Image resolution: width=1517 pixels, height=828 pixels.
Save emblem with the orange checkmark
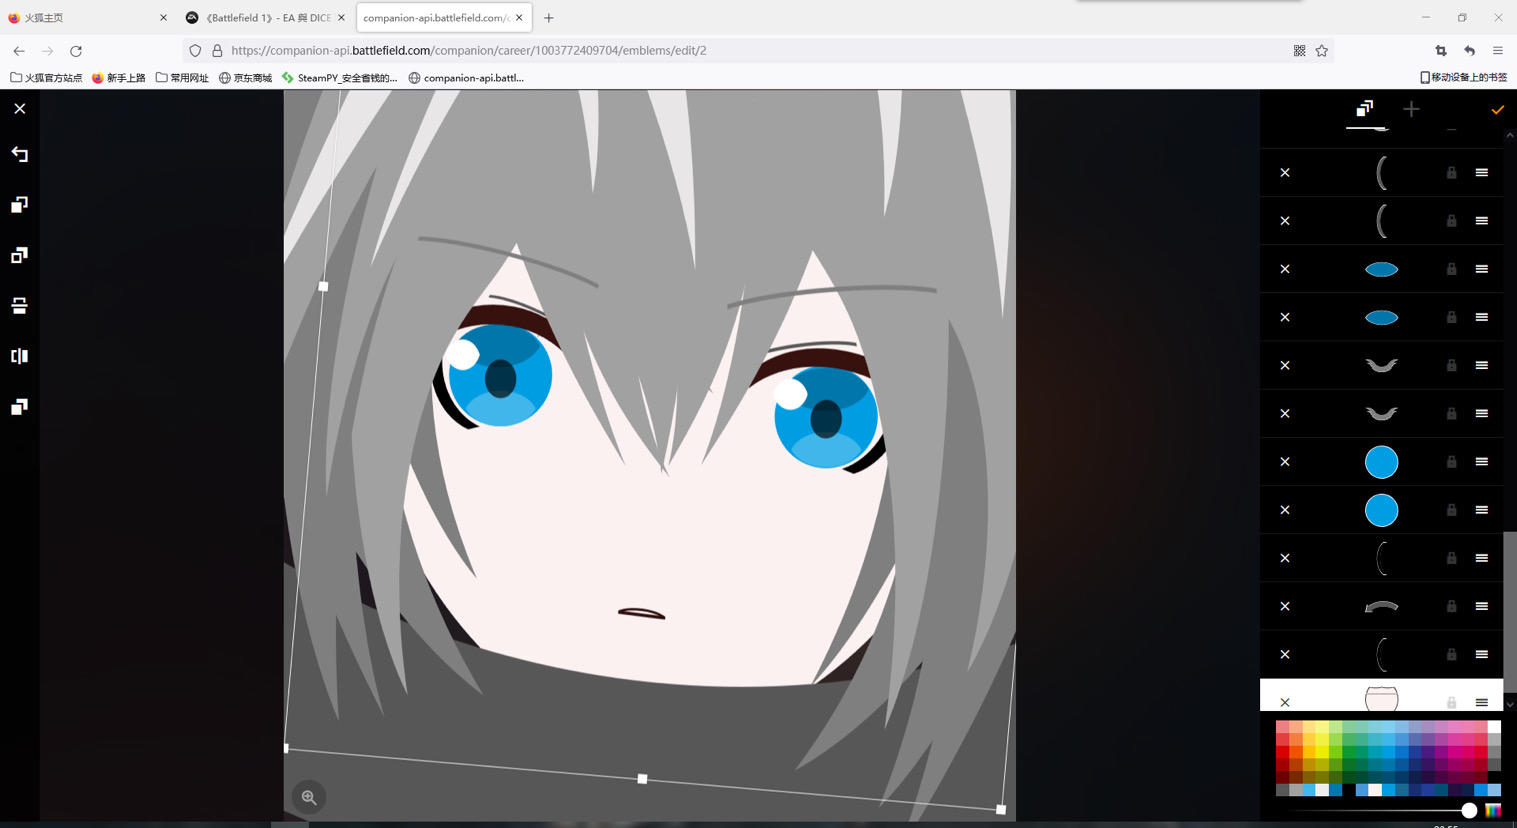pyautogui.click(x=1497, y=109)
